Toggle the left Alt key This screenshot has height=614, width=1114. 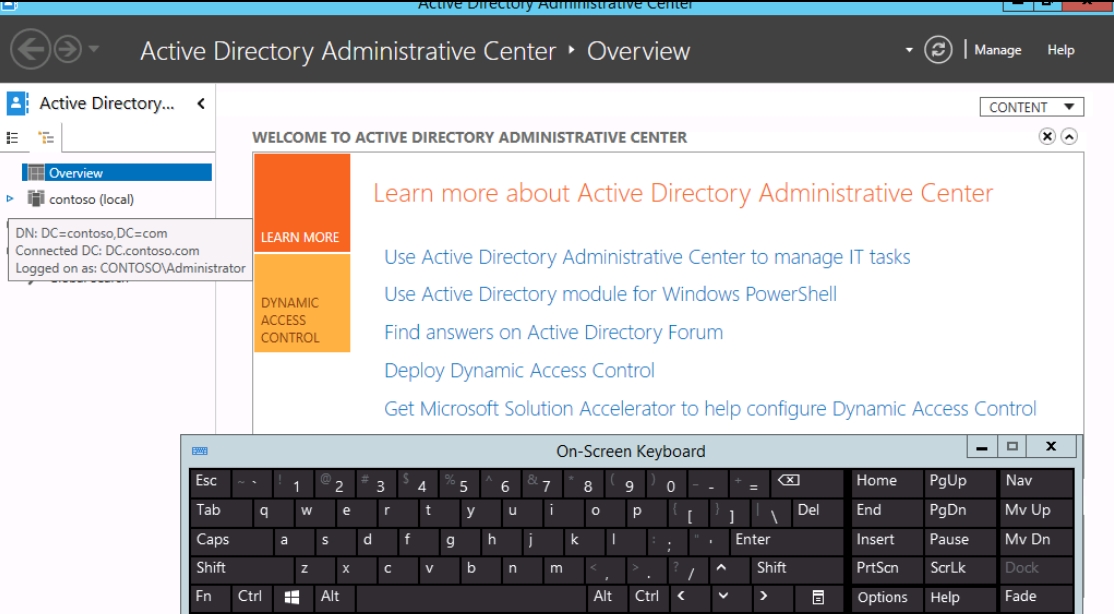pos(335,598)
